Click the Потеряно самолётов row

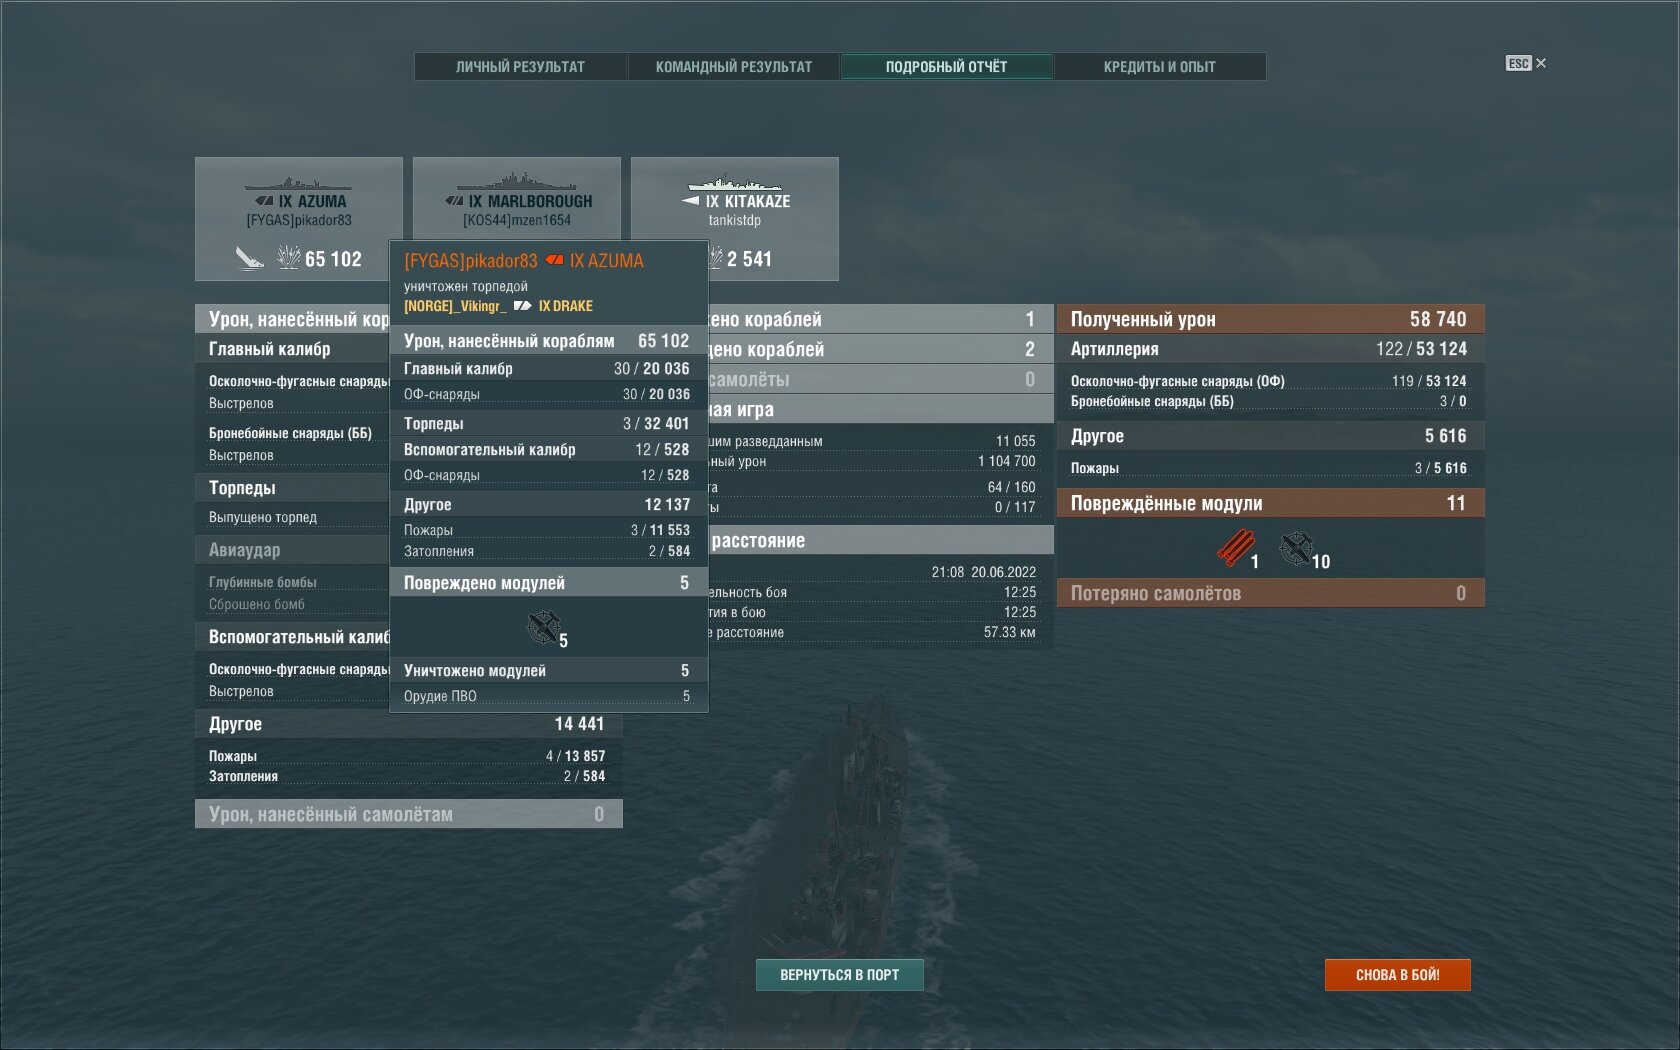pyautogui.click(x=1270, y=593)
